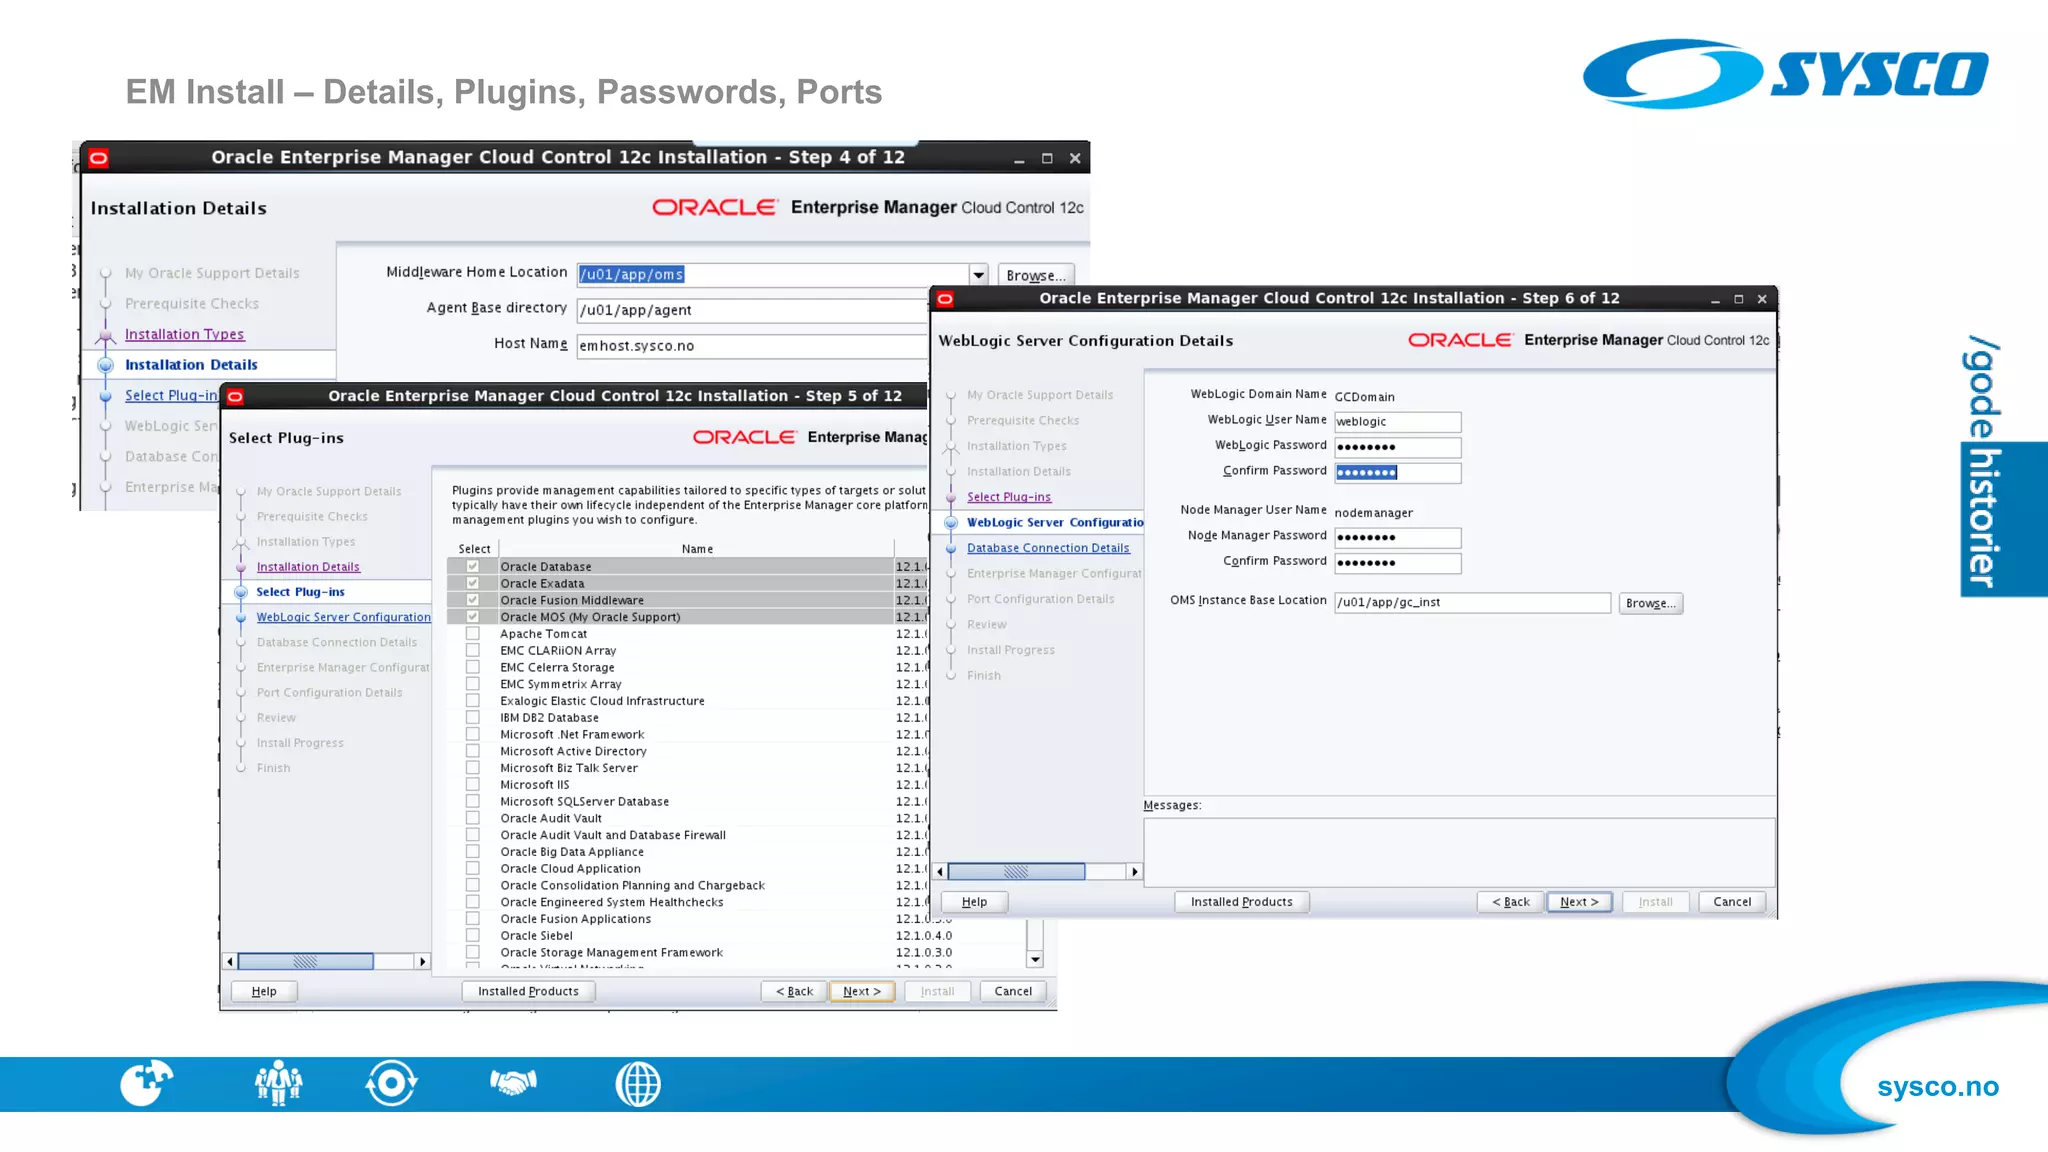The image size is (2048, 1152).
Task: Click scroll-left arrow in Step 5 sidebar scrollbar
Action: (x=230, y=961)
